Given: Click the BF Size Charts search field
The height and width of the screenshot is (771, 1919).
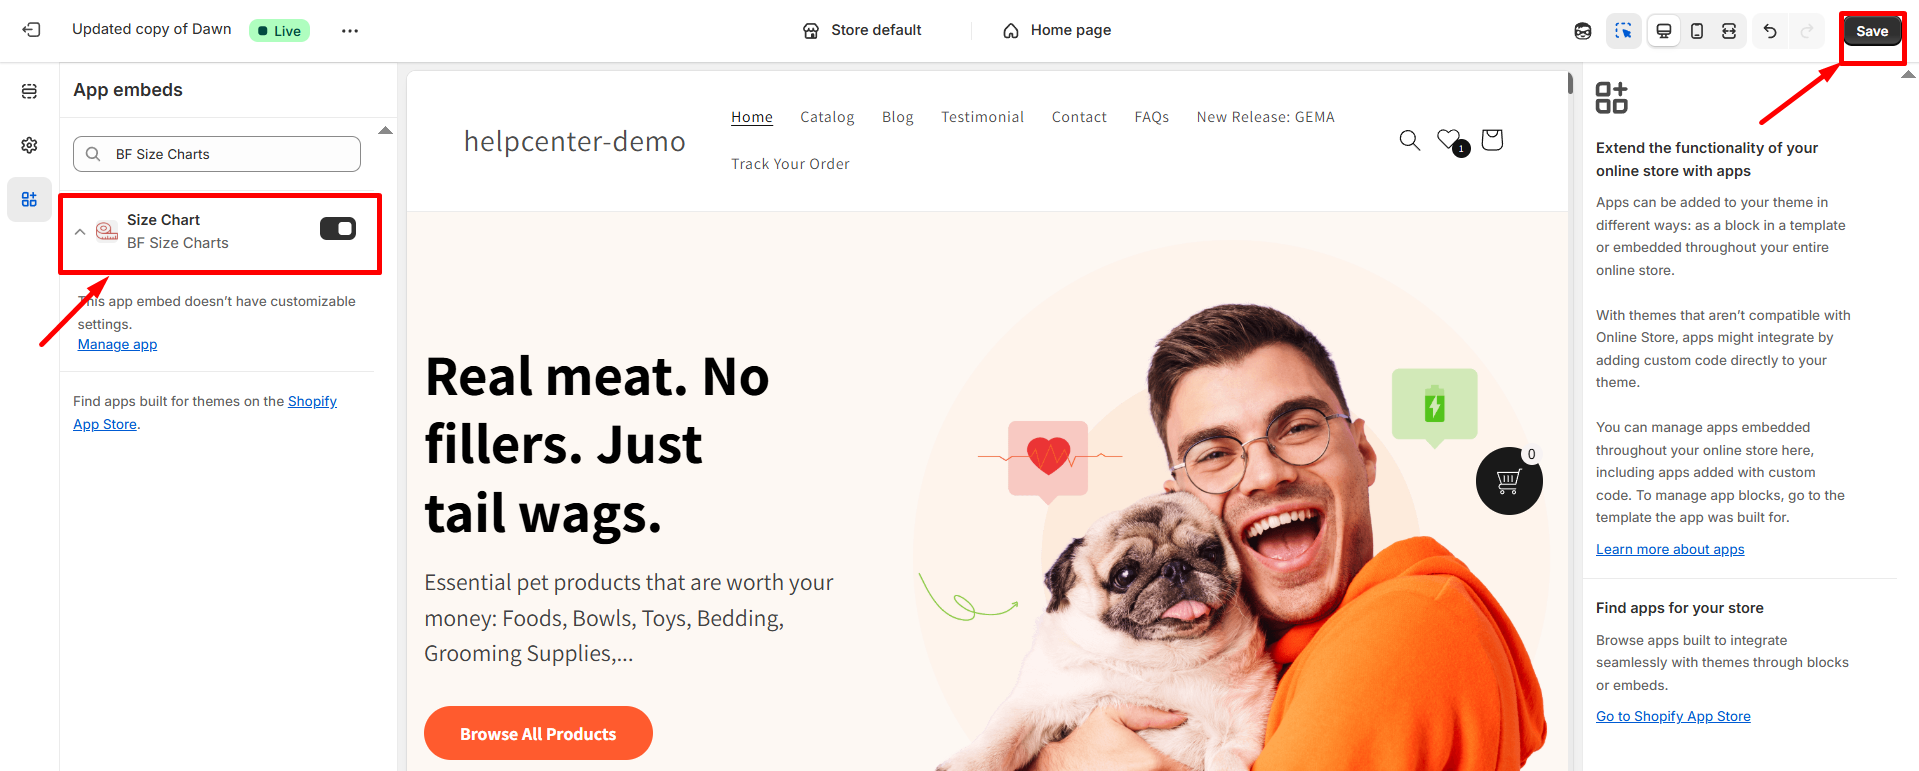Looking at the screenshot, I should coord(217,154).
